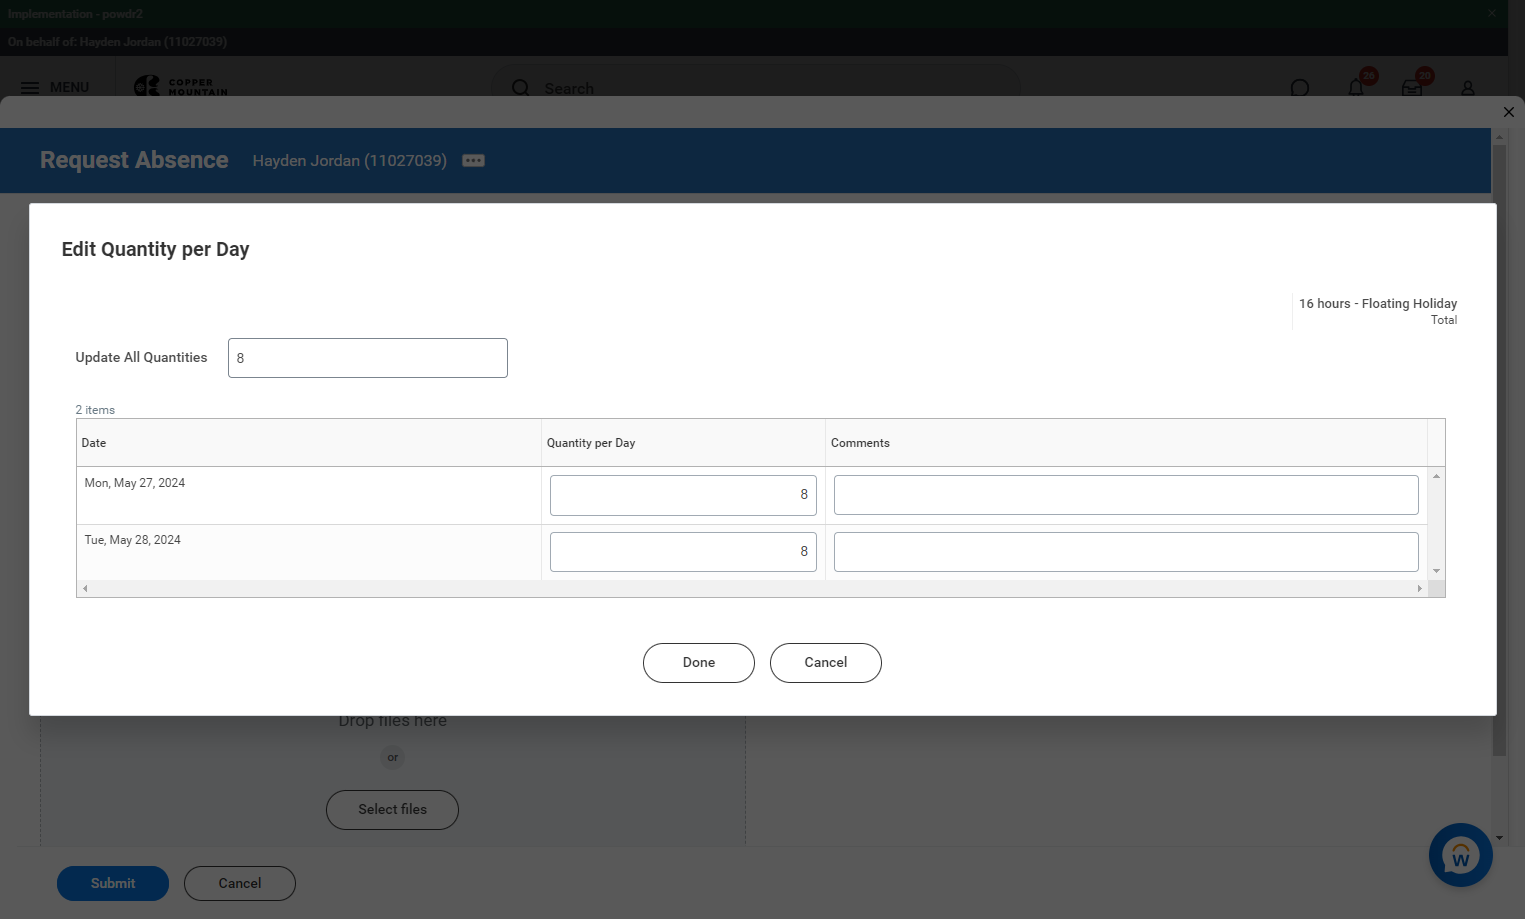This screenshot has height=919, width=1525.
Task: Click the table's scroll left arrow
Action: (85, 589)
